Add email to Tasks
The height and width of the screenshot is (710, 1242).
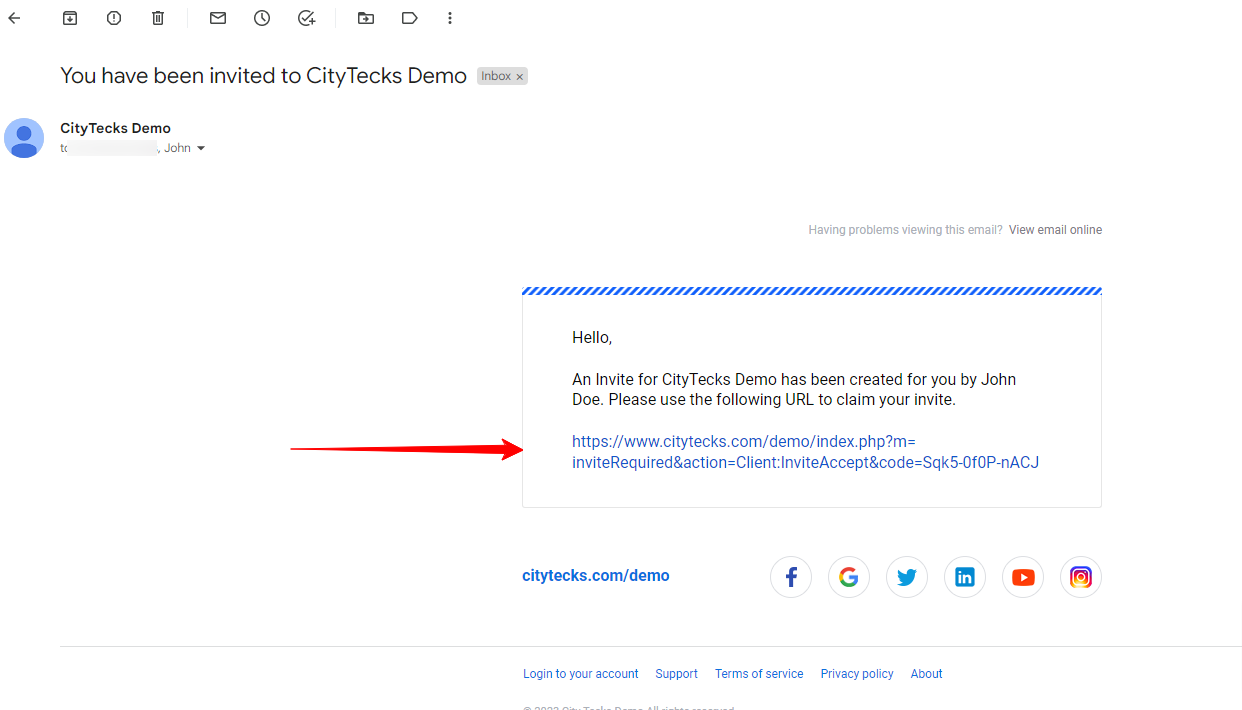[x=307, y=18]
